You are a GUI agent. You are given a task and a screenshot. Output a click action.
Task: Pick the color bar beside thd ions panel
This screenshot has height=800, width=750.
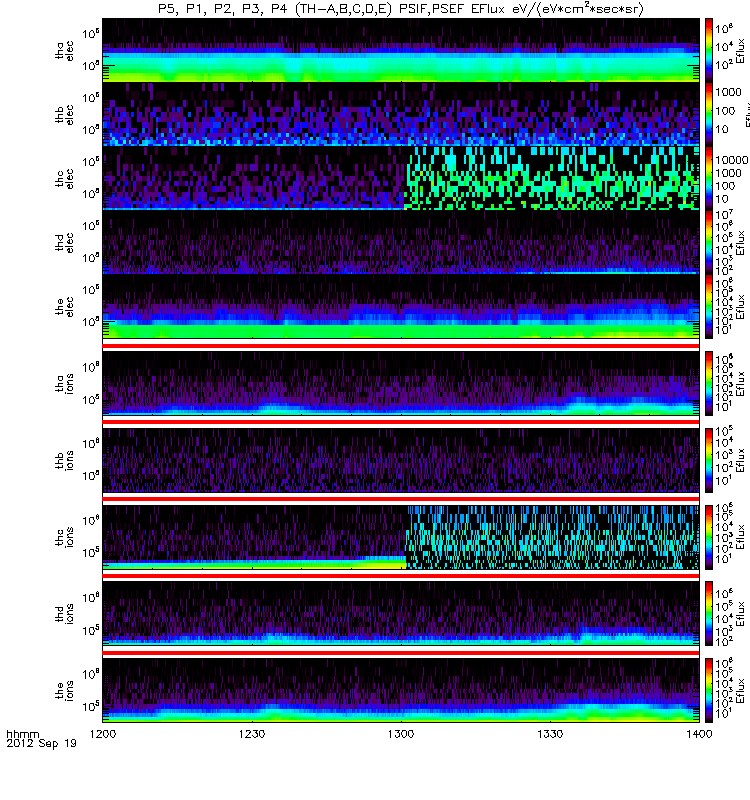point(709,613)
